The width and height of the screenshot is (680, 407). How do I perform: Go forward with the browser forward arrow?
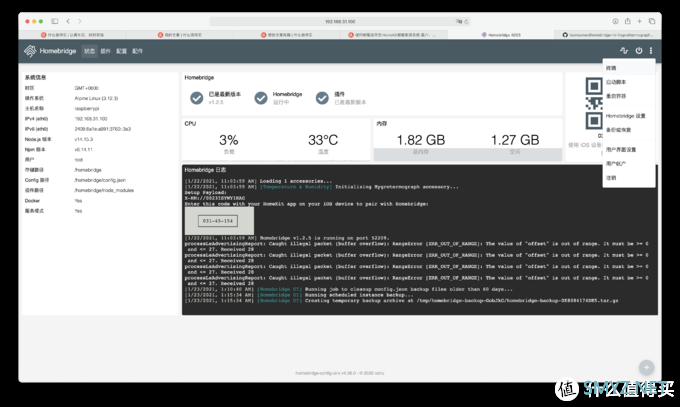pyautogui.click(x=79, y=21)
